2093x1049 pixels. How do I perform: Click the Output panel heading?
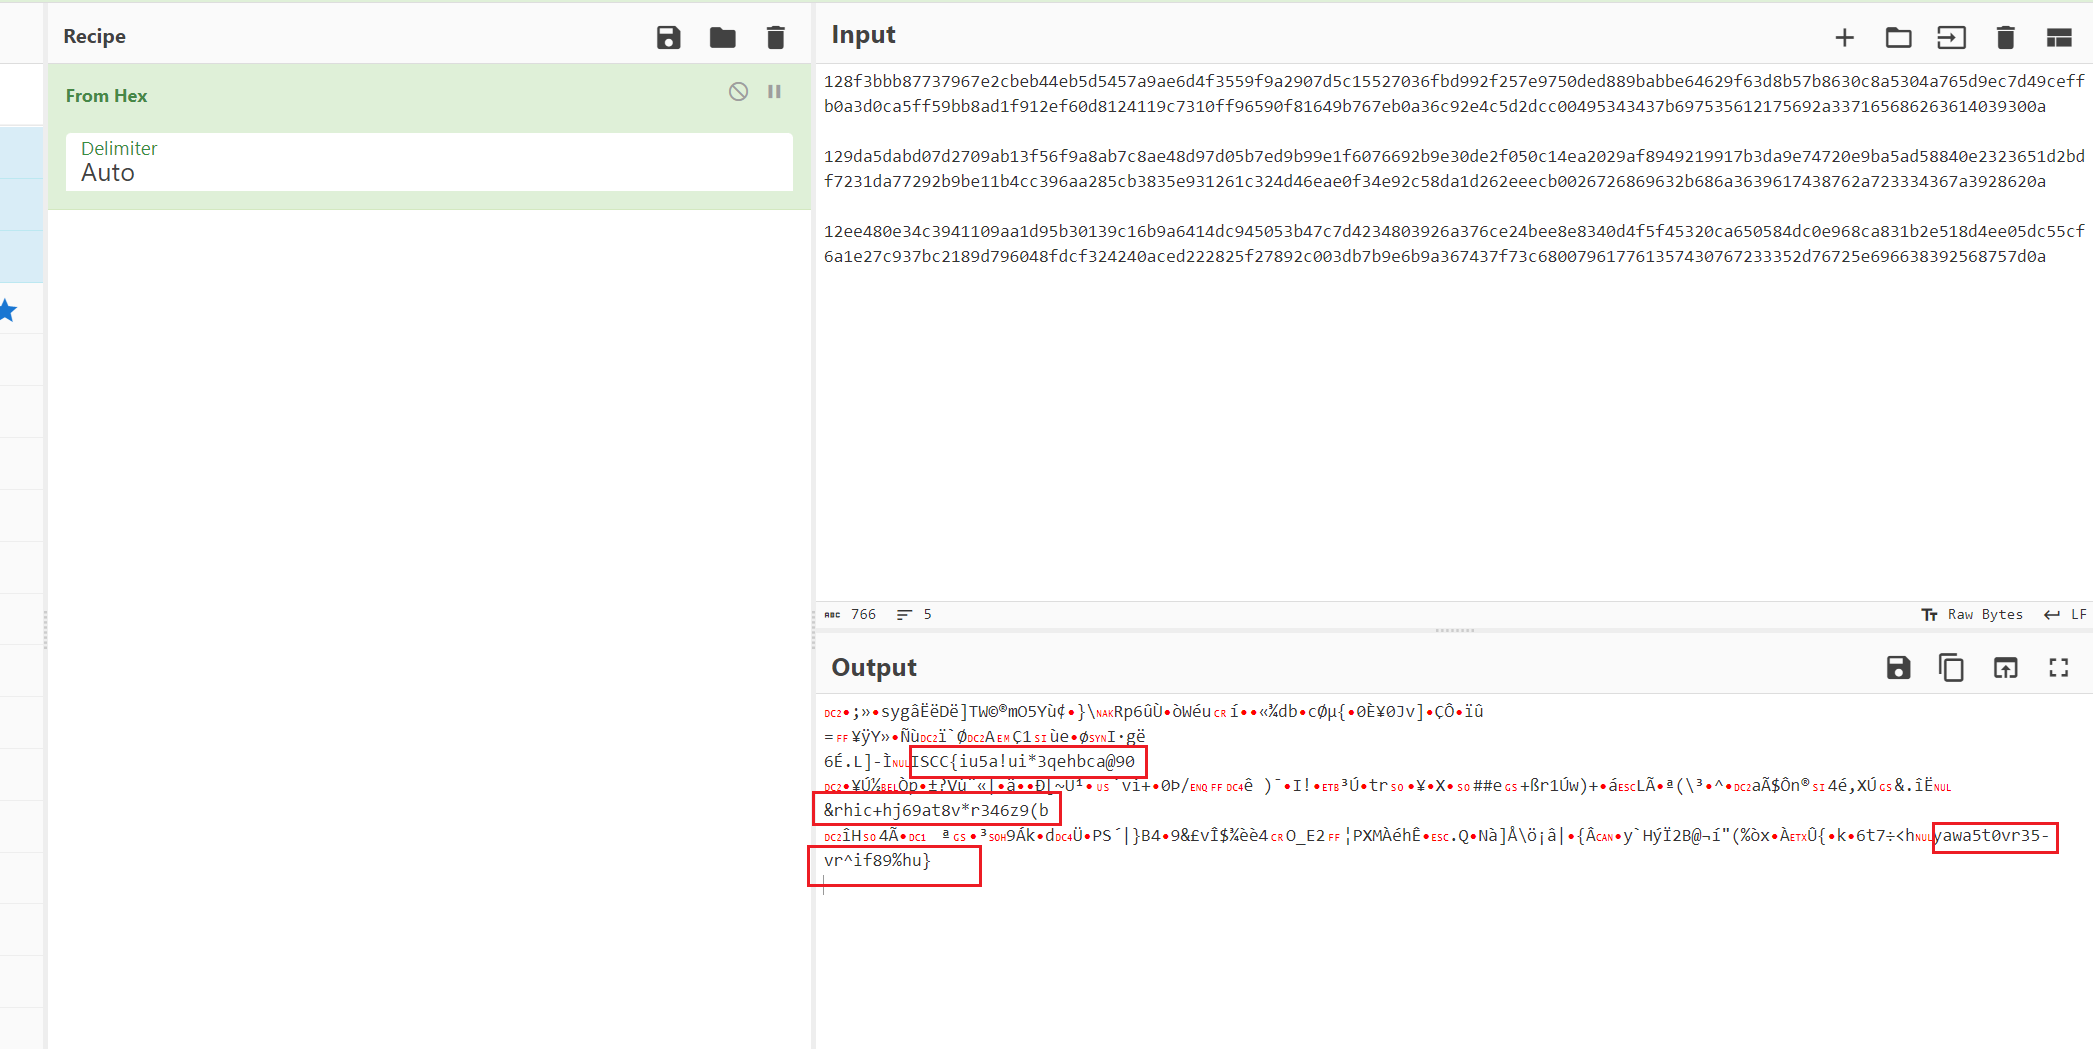[x=874, y=668]
